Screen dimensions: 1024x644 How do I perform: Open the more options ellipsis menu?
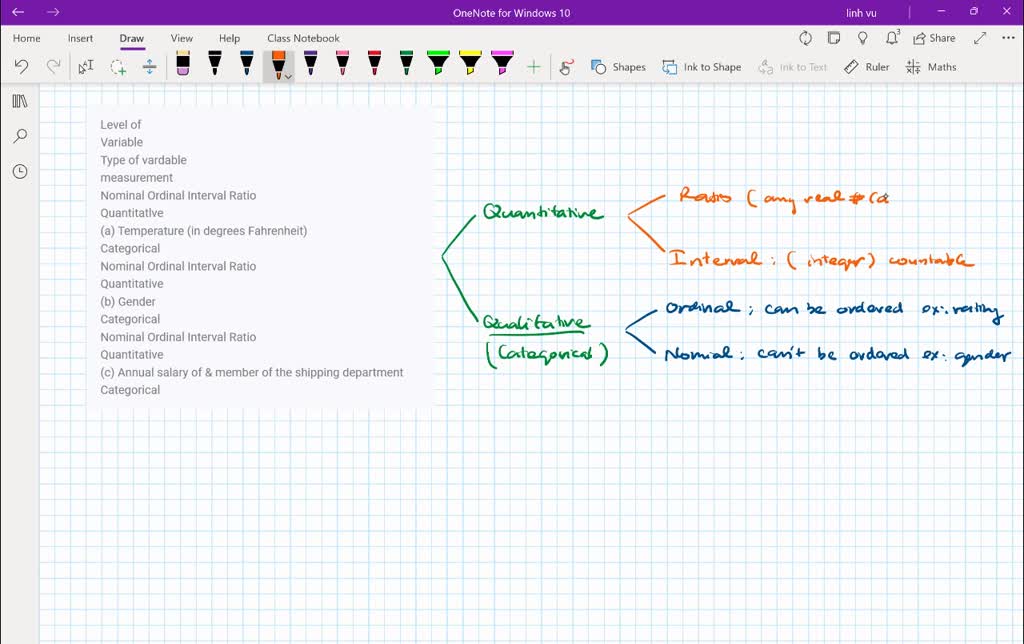pyautogui.click(x=1007, y=38)
